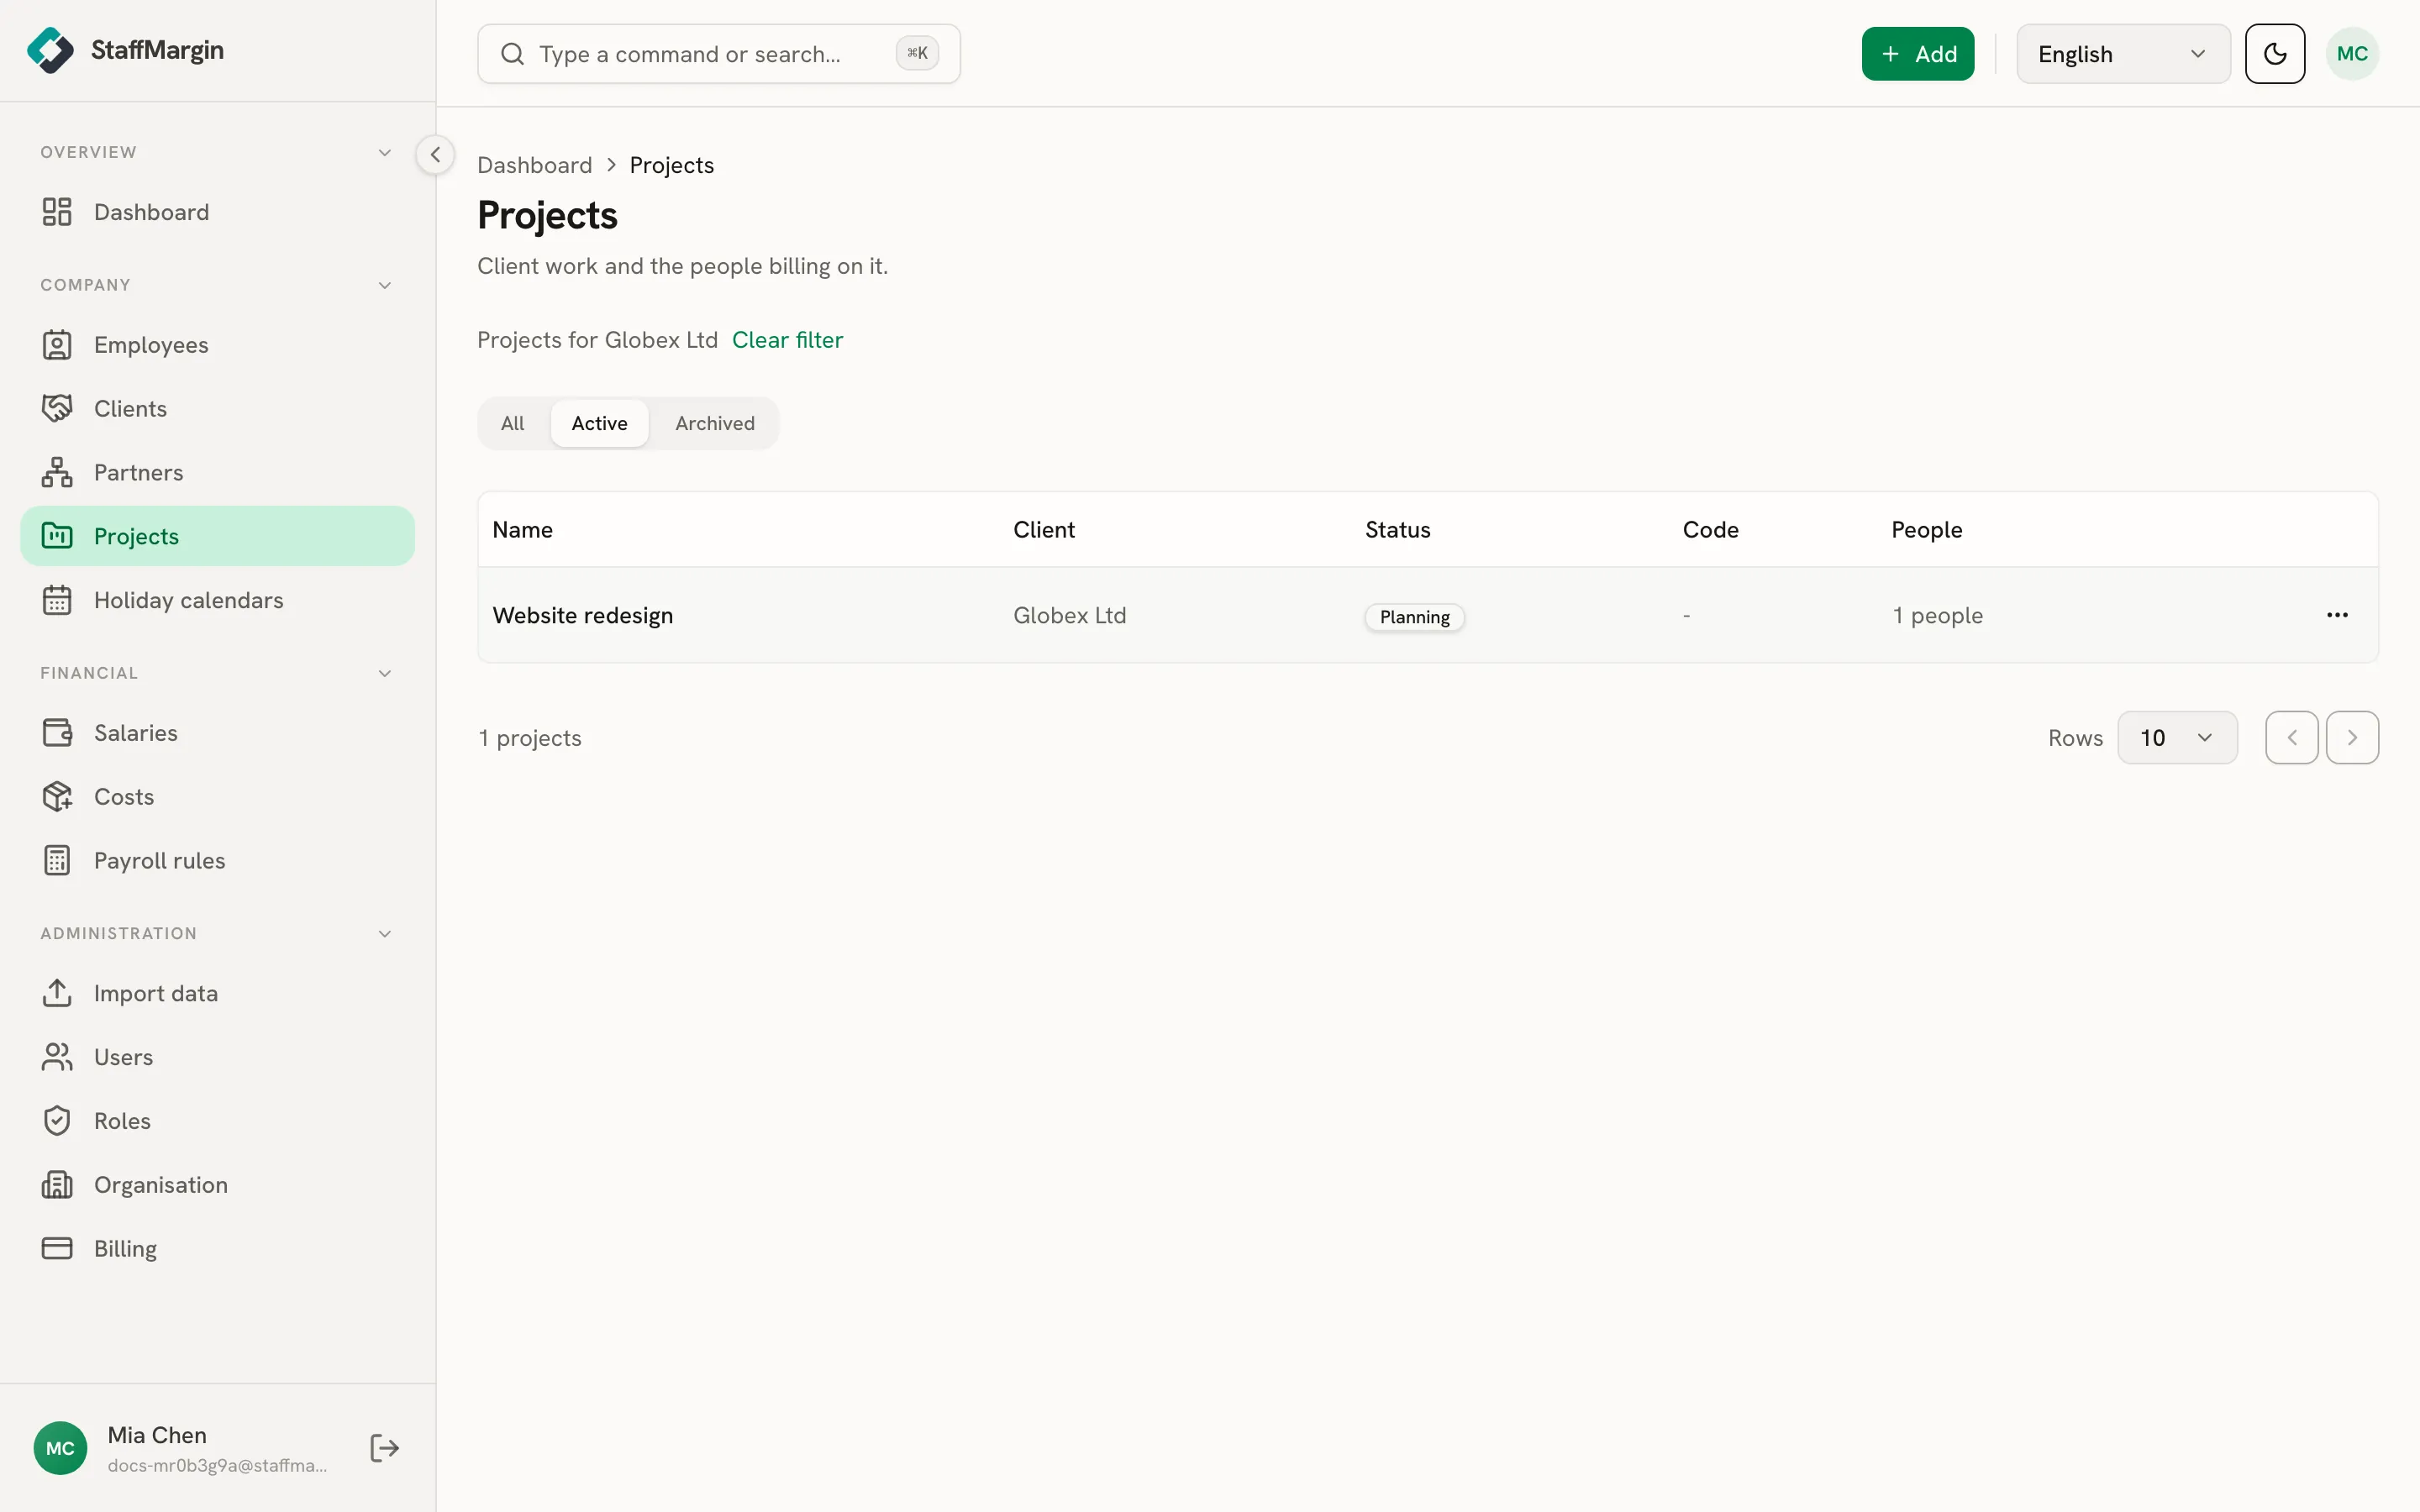Open the Employees sidebar icon

(57, 345)
